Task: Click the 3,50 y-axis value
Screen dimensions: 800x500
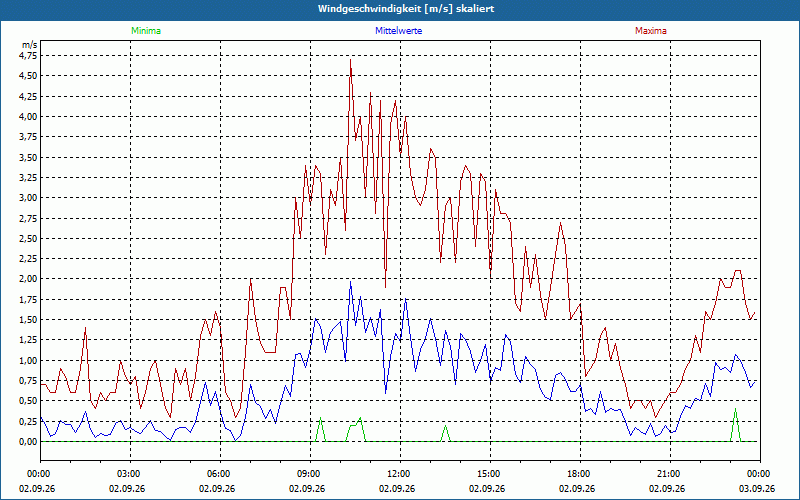Action: coord(28,157)
